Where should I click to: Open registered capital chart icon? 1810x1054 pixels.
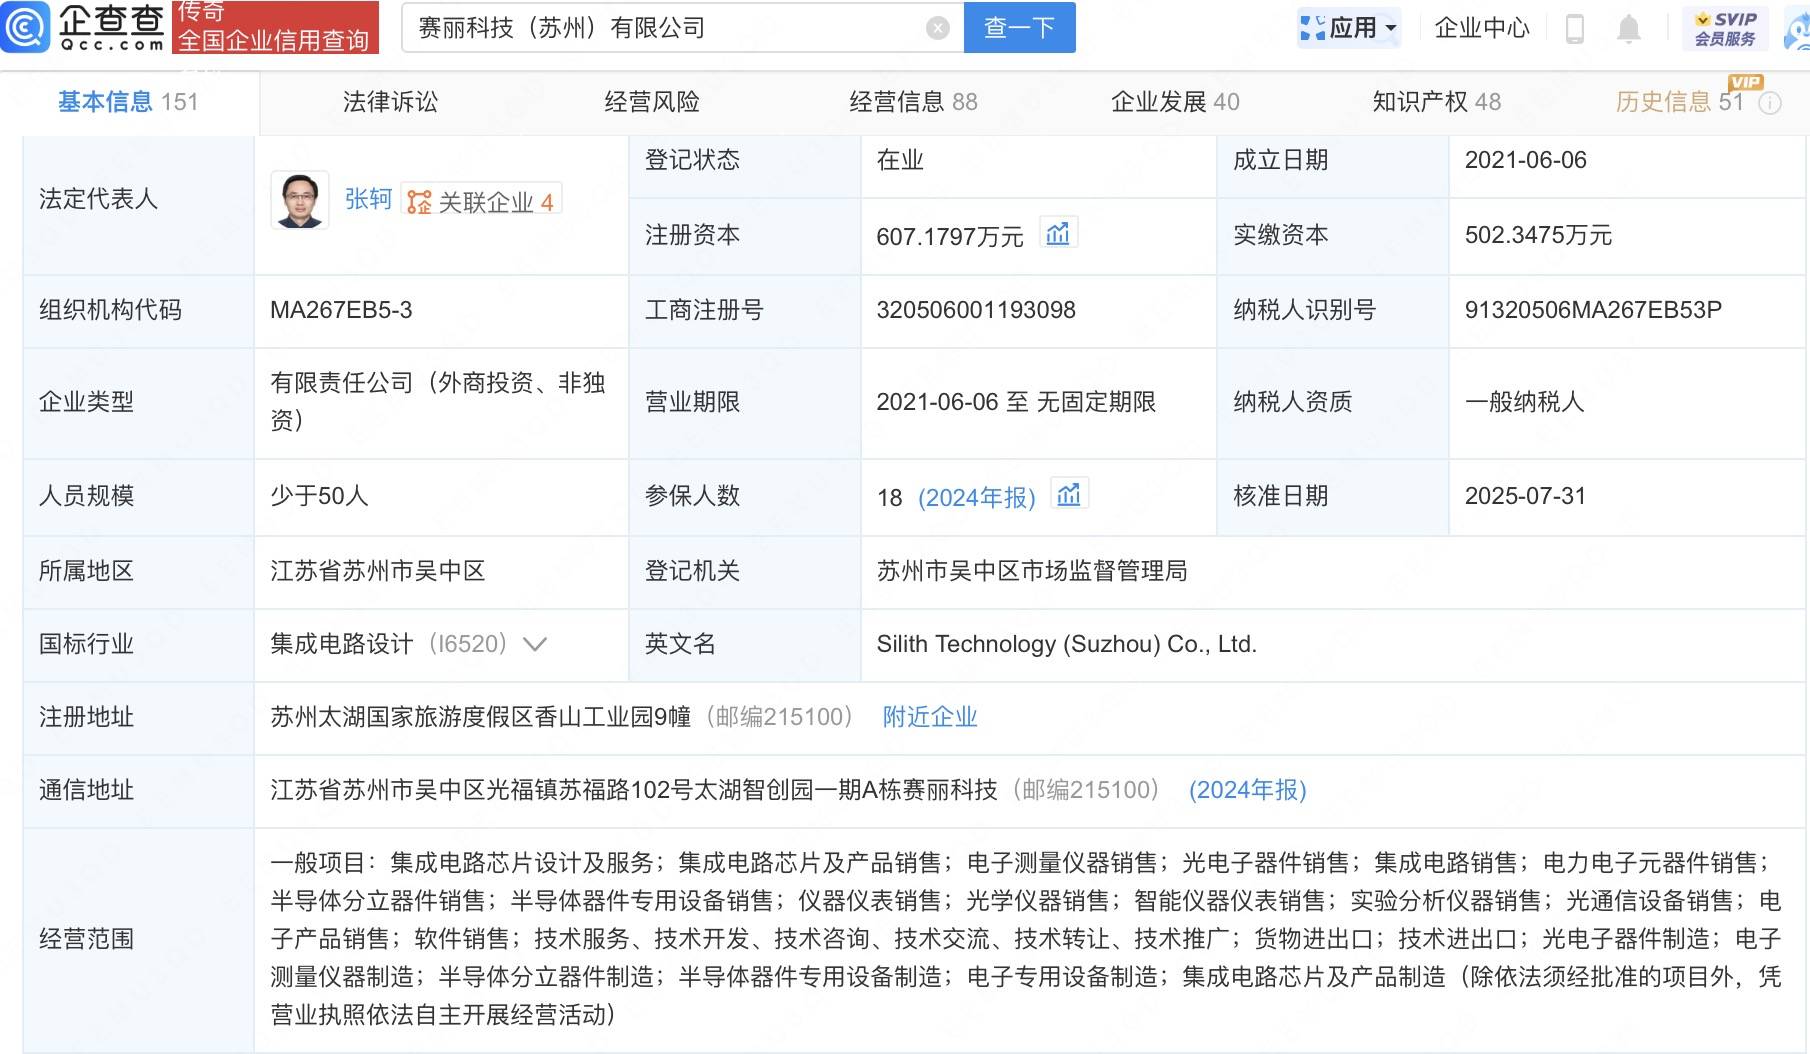click(x=1058, y=234)
